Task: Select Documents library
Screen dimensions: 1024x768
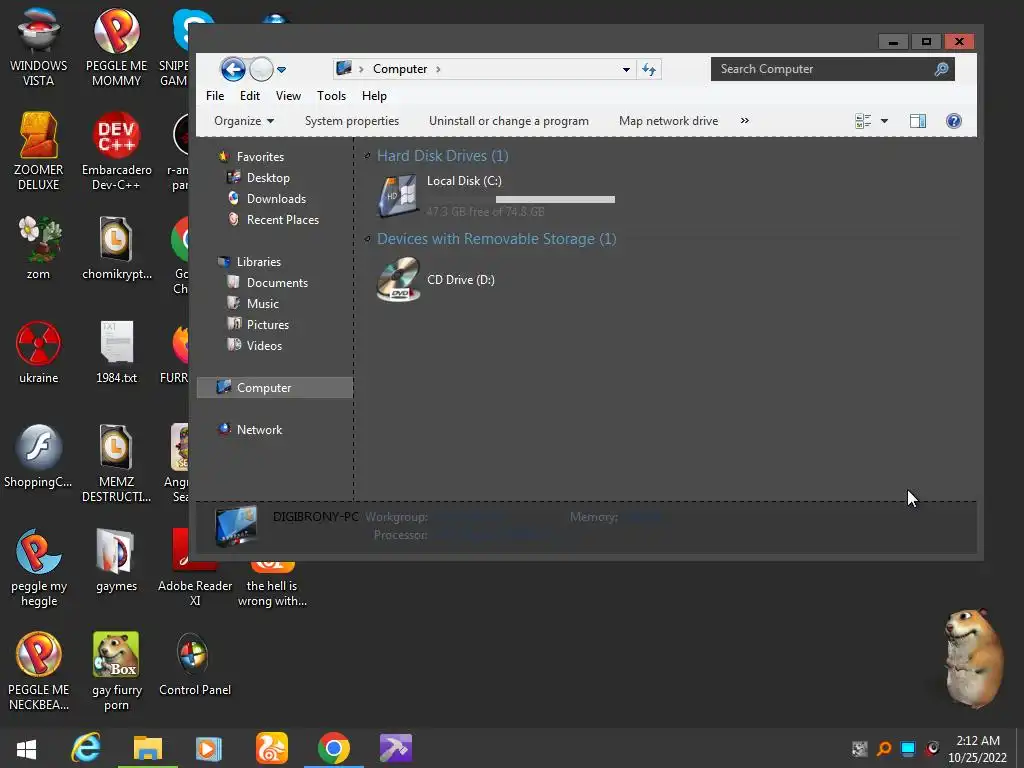Action: [277, 283]
